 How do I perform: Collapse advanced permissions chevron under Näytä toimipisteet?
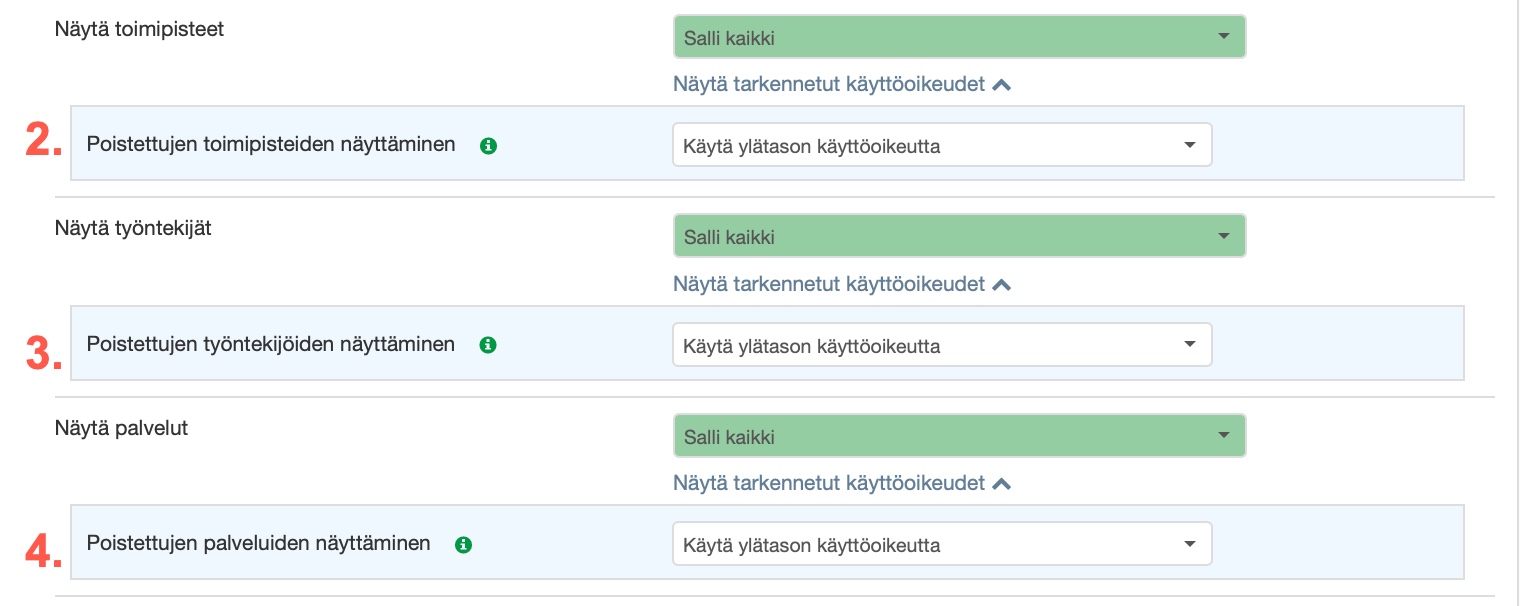1002,85
